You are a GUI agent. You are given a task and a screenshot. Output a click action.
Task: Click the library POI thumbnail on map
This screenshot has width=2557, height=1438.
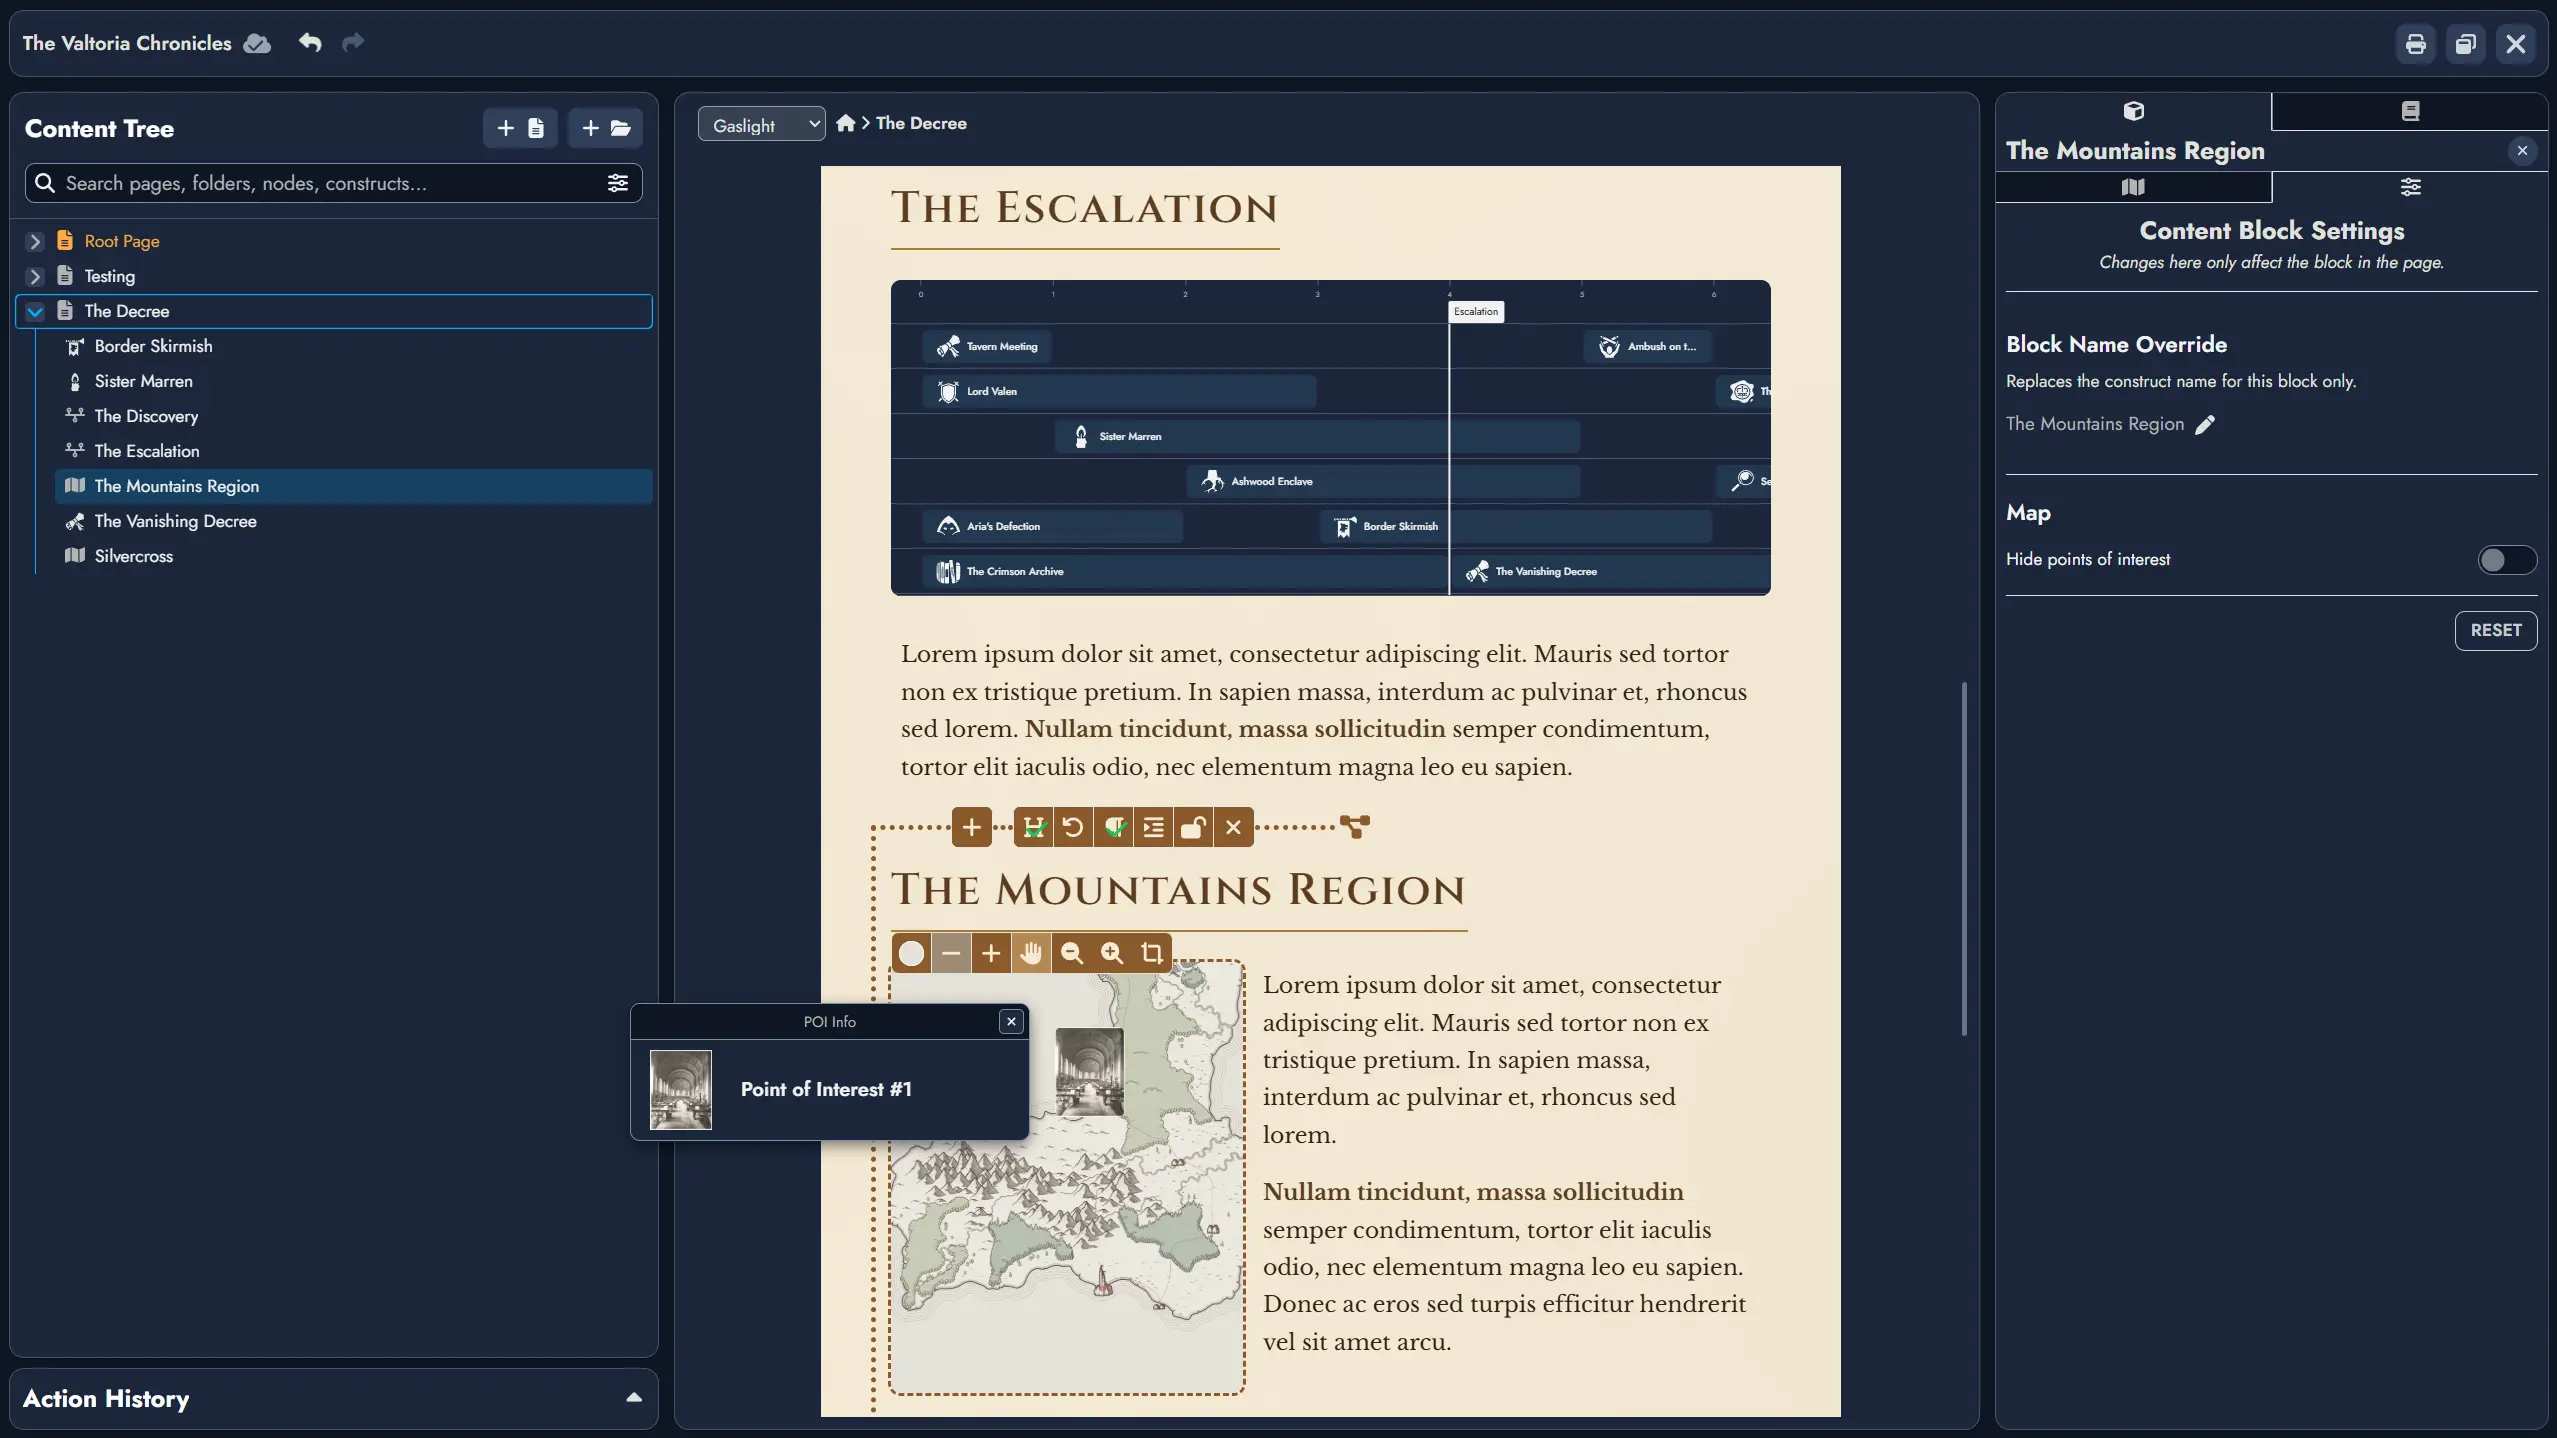(x=1089, y=1072)
